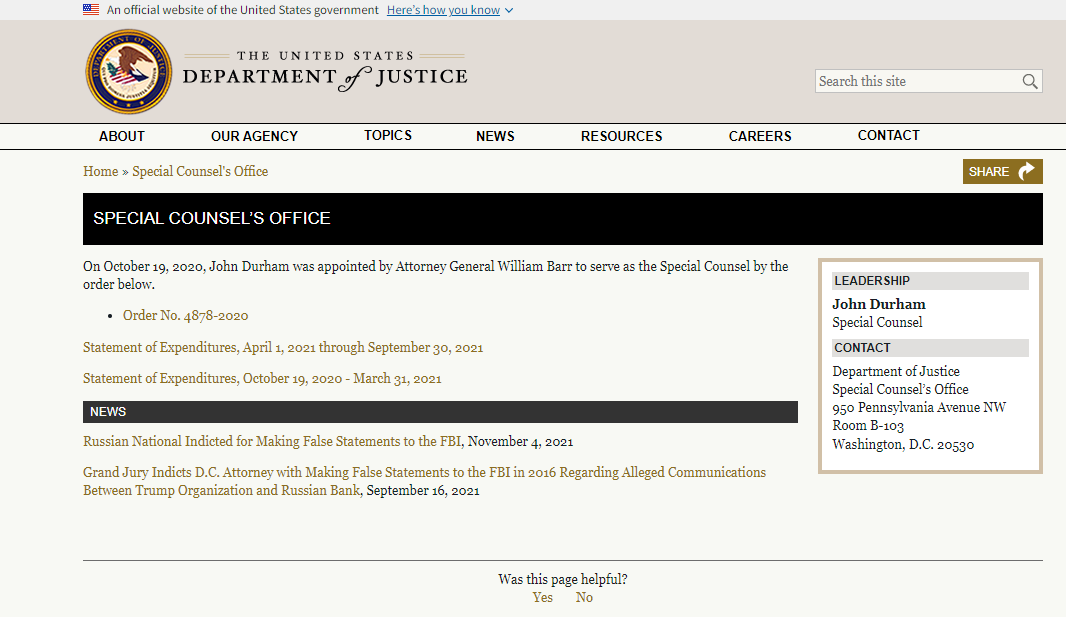
Task: Click the 'Room B-103' address line
Action: [x=867, y=425]
